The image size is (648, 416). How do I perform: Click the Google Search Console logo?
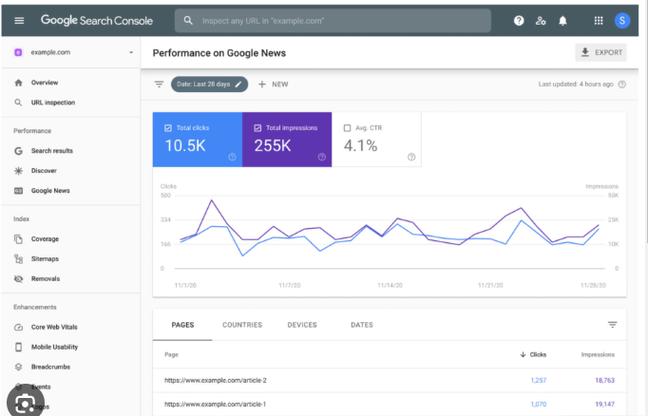pos(97,20)
